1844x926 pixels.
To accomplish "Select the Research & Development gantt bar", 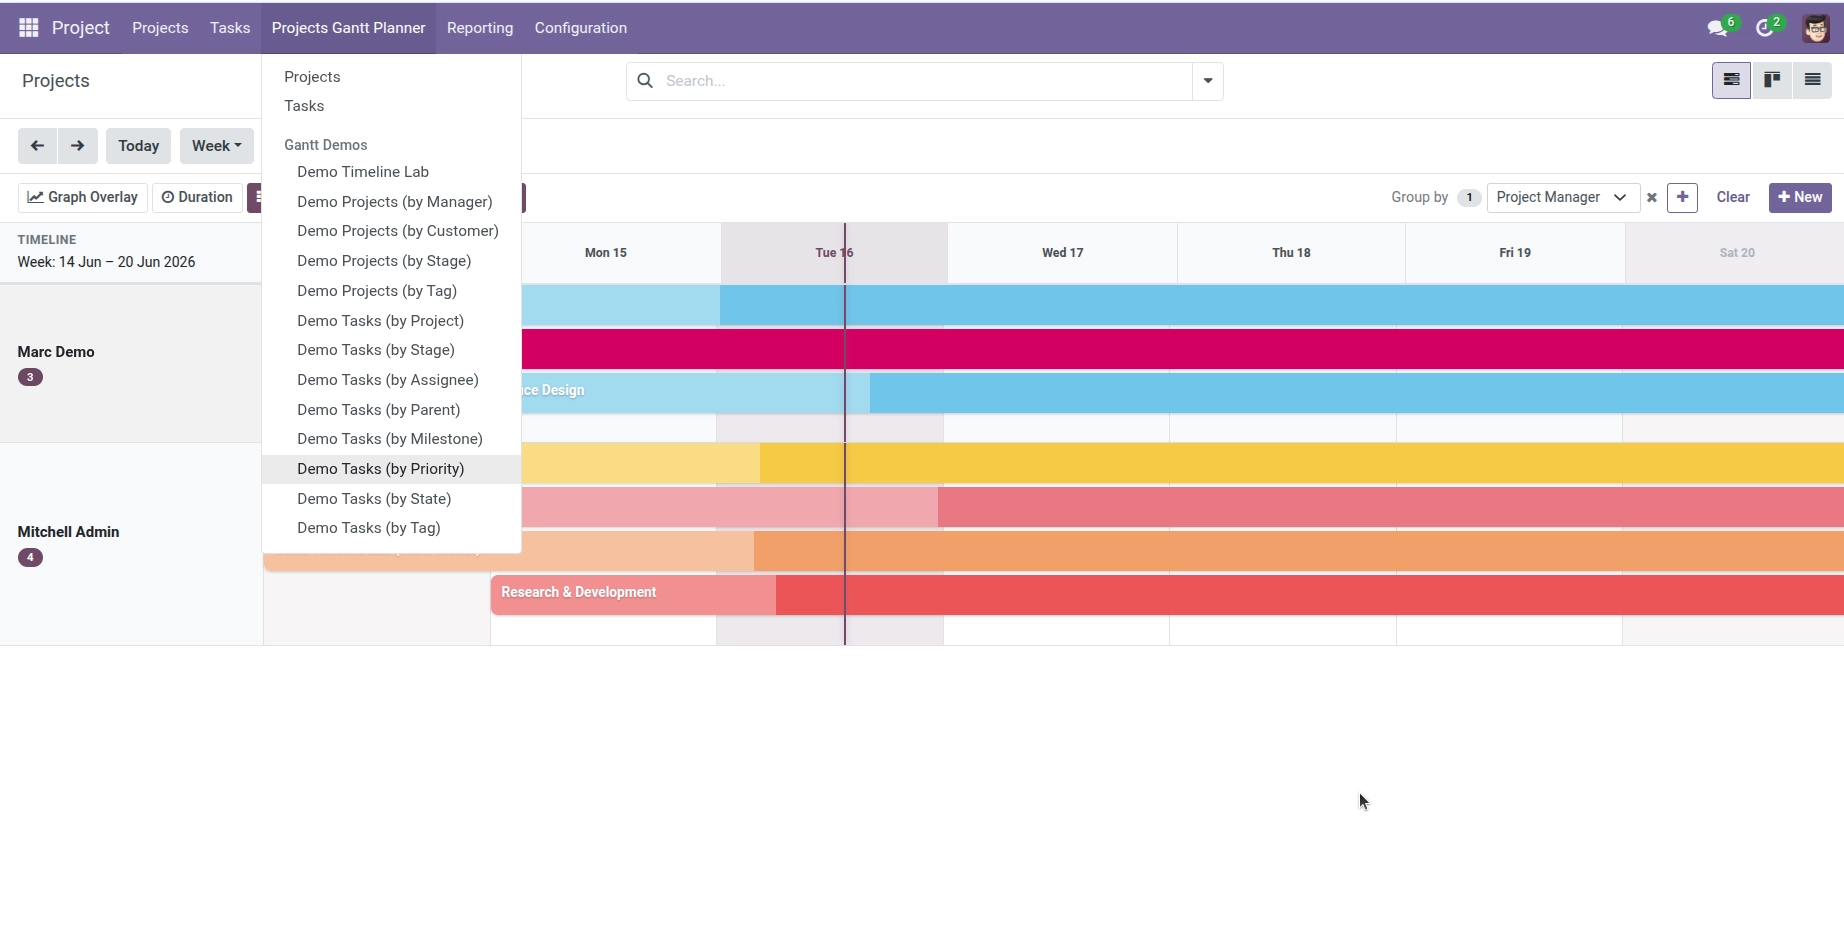I will click(1167, 594).
